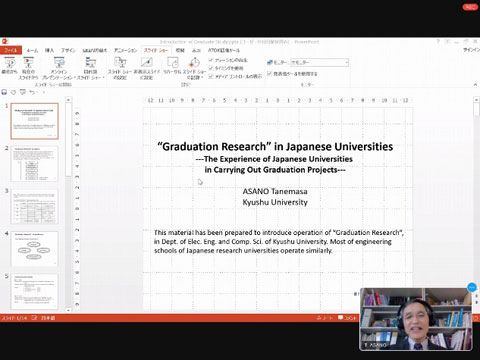Open Set Up Slide Show dialog
Screen dimensions: 480x360
120,68
